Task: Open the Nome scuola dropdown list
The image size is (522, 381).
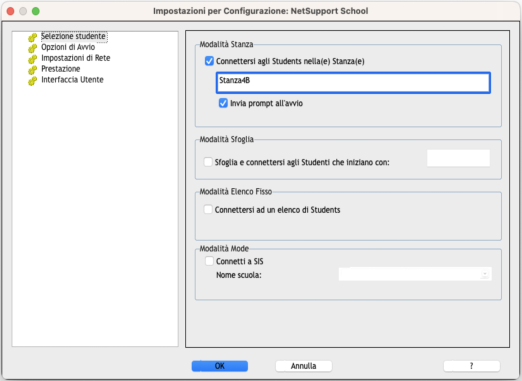Action: coord(415,274)
